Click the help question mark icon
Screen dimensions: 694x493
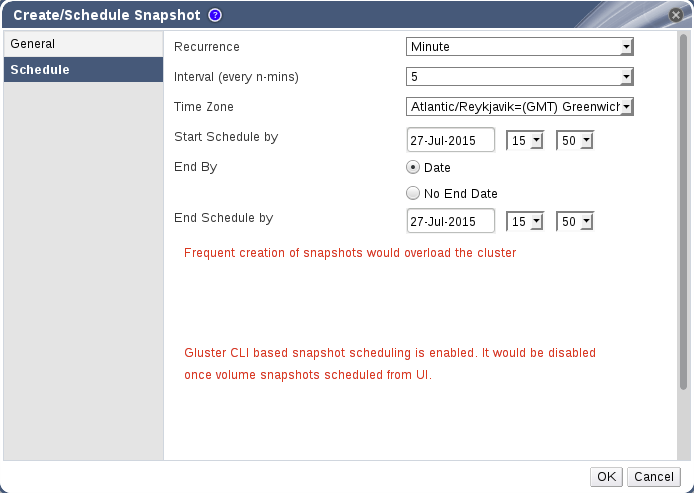pos(215,15)
